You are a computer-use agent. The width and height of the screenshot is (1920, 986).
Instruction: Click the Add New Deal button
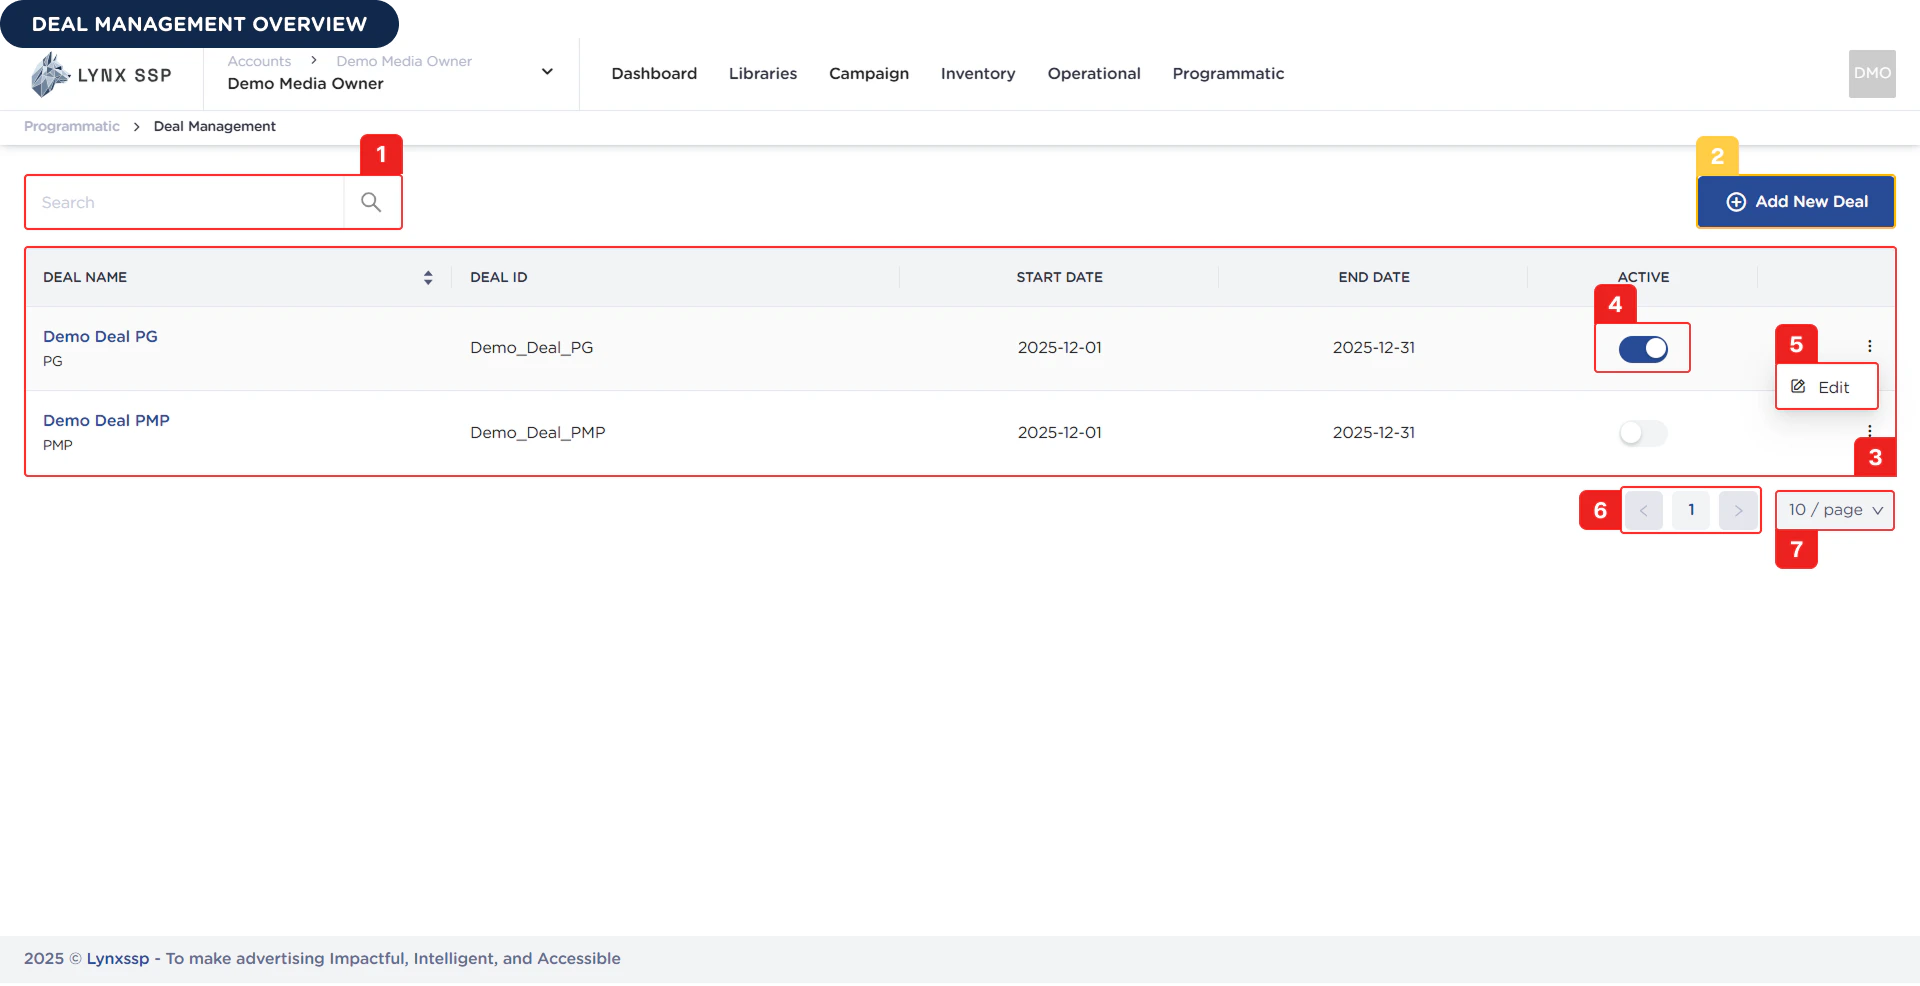pyautogui.click(x=1795, y=201)
